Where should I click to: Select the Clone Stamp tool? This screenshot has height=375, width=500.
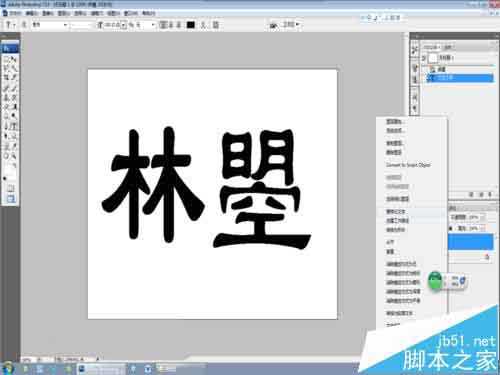pos(6,98)
